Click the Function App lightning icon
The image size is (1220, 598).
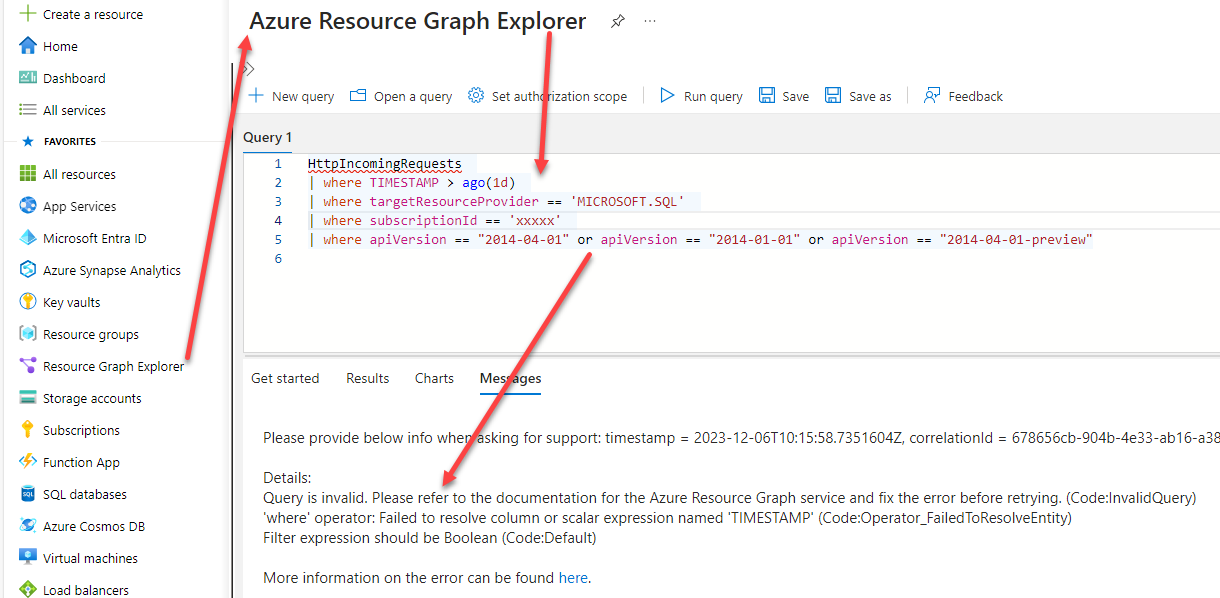coord(28,462)
